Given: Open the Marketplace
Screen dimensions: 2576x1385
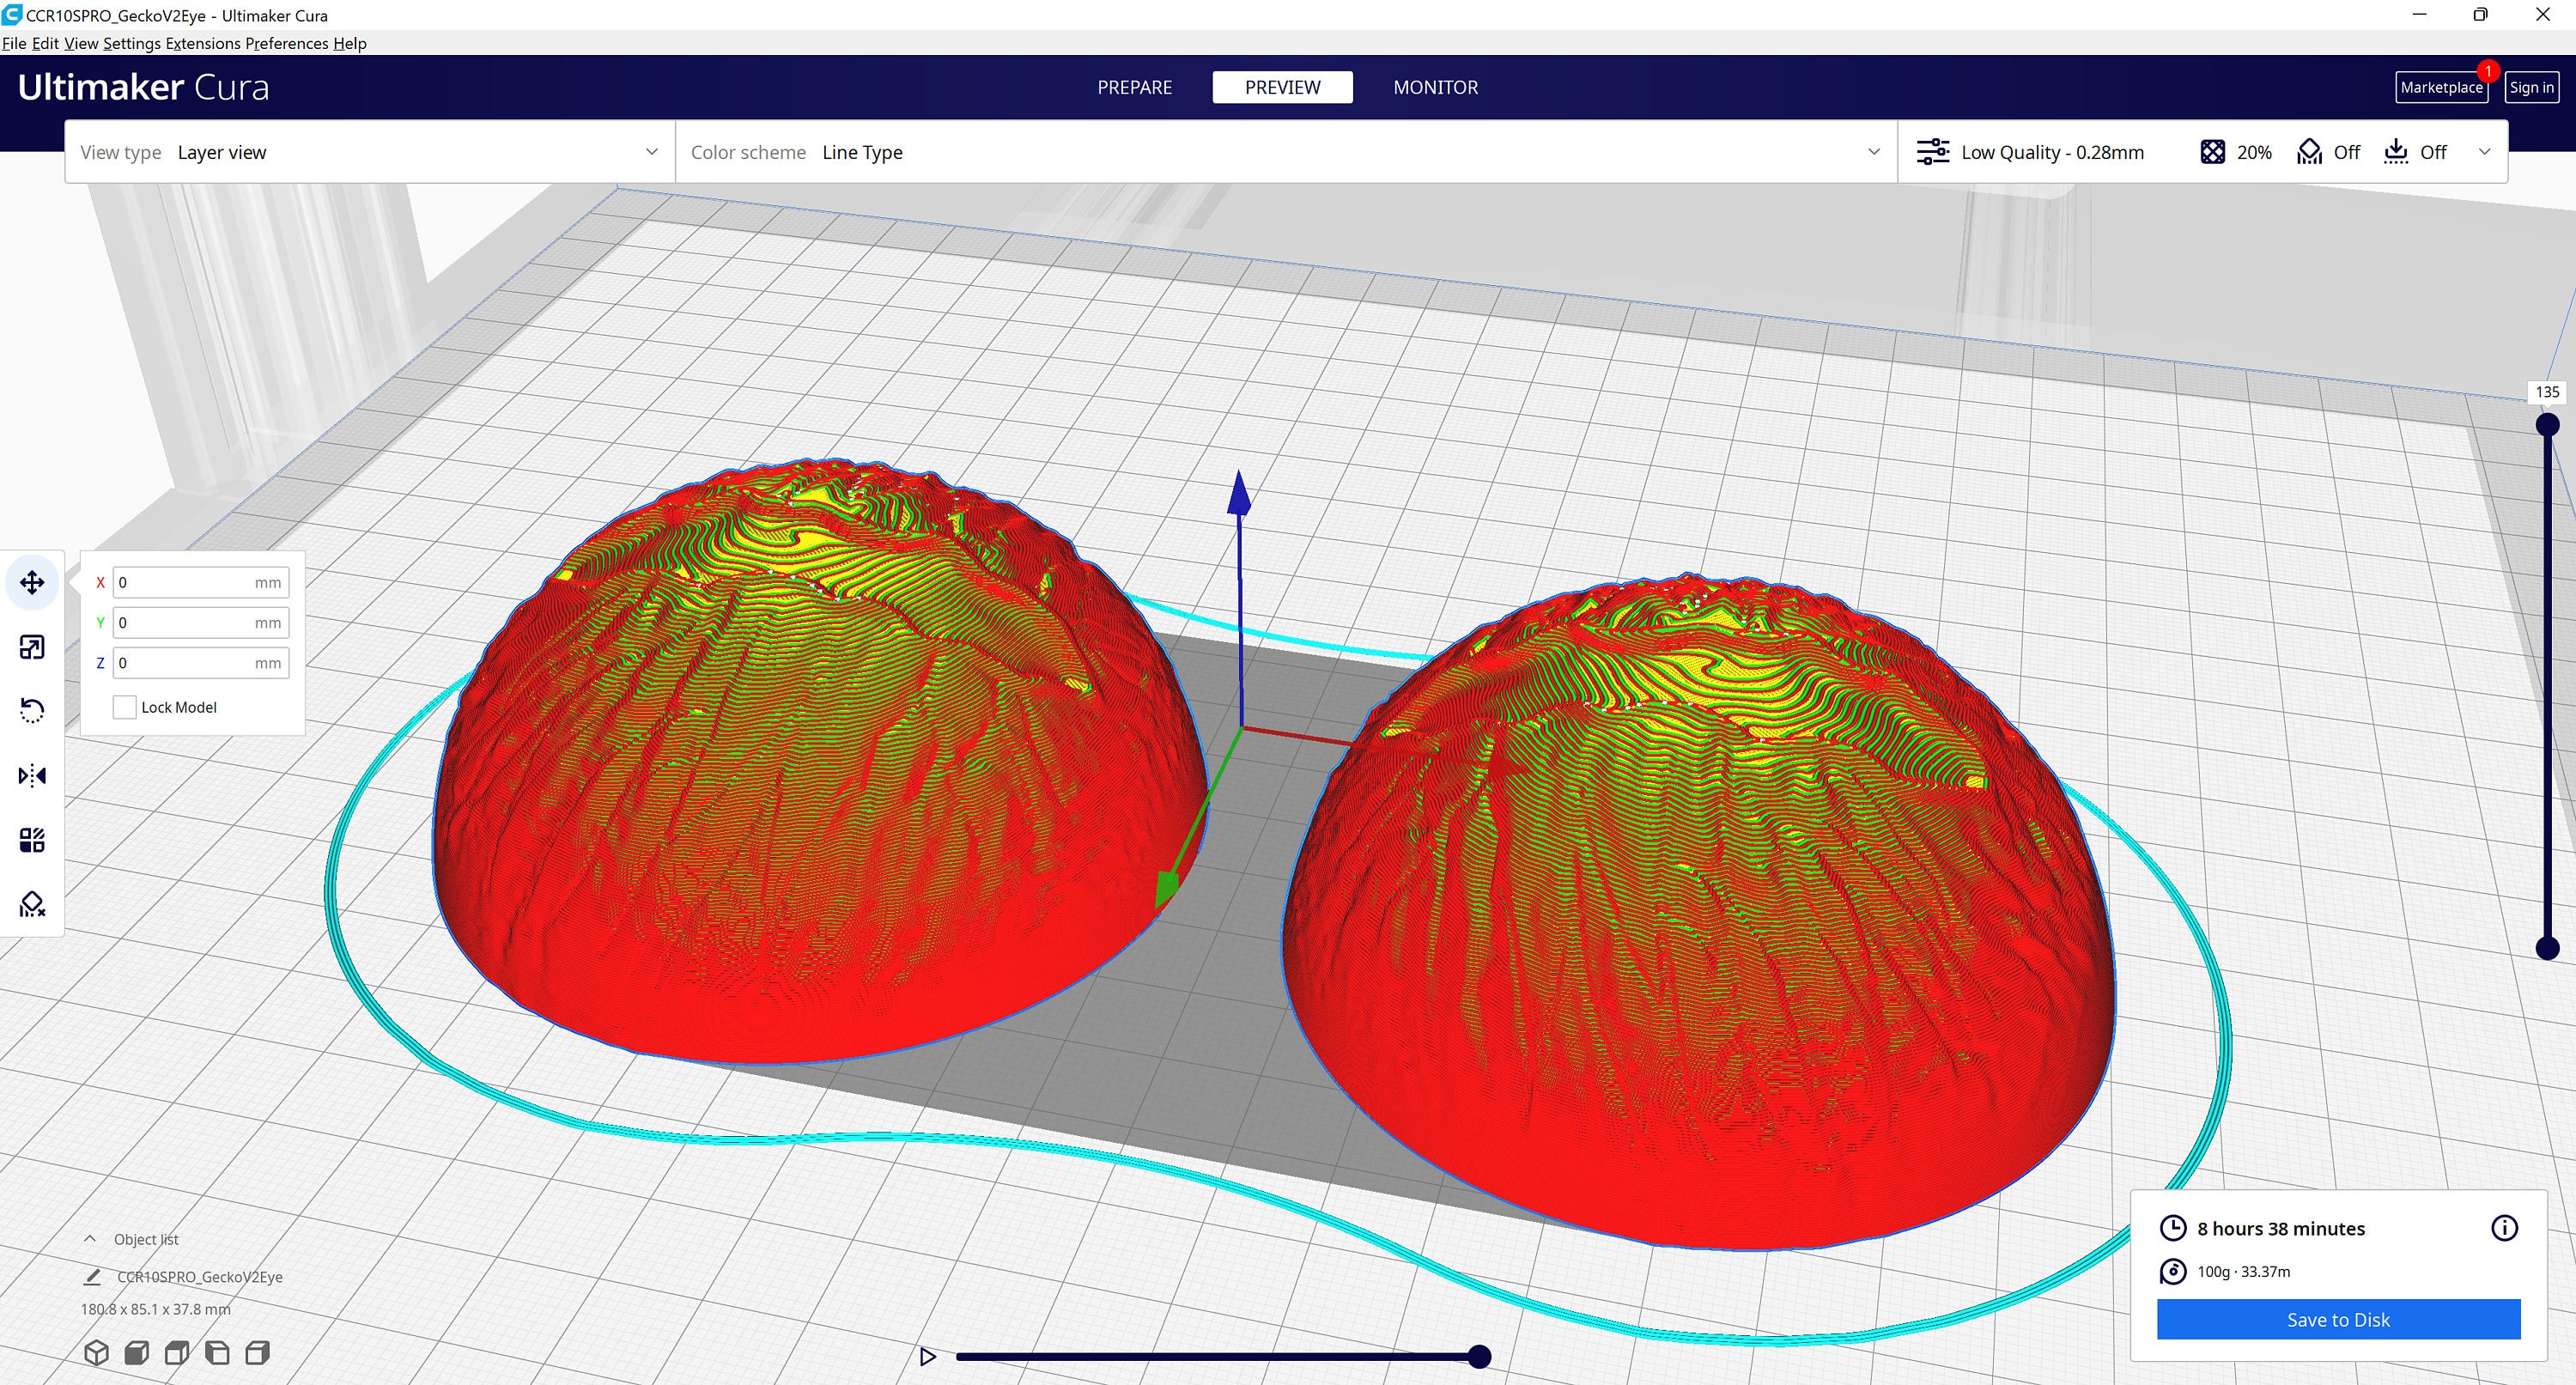Looking at the screenshot, I should (2441, 87).
